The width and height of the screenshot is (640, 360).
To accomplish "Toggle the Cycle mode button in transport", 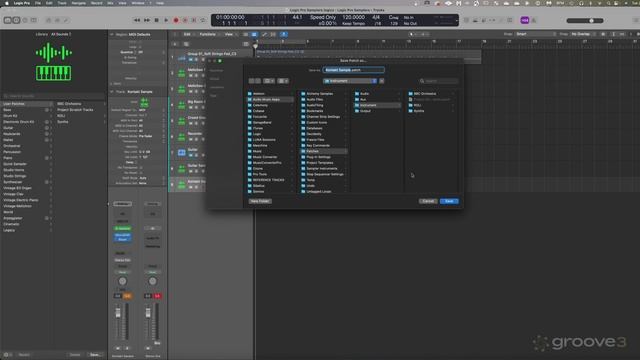I will (203, 20).
